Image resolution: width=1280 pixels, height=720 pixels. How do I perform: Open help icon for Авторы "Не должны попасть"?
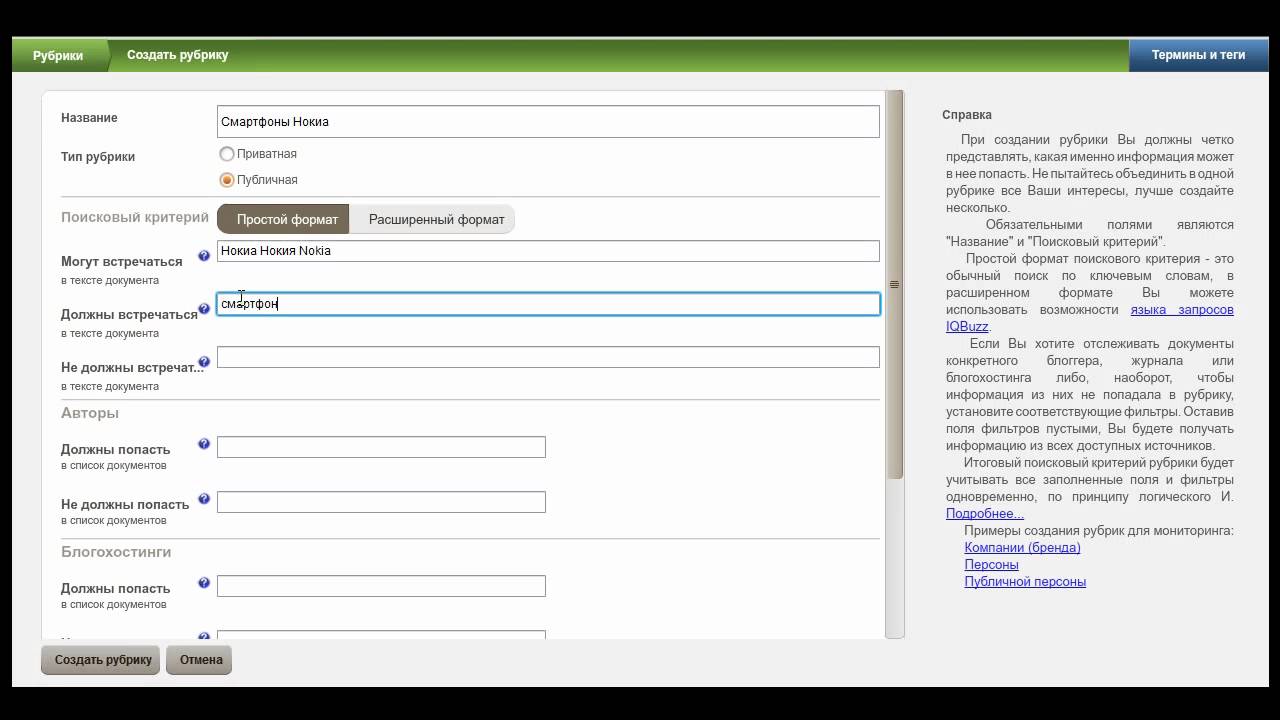click(x=204, y=499)
